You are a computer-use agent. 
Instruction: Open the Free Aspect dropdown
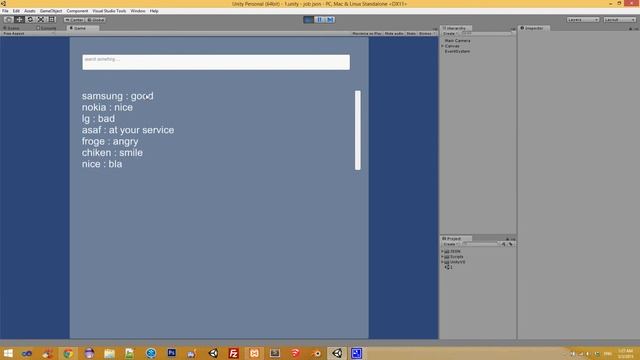(29, 33)
